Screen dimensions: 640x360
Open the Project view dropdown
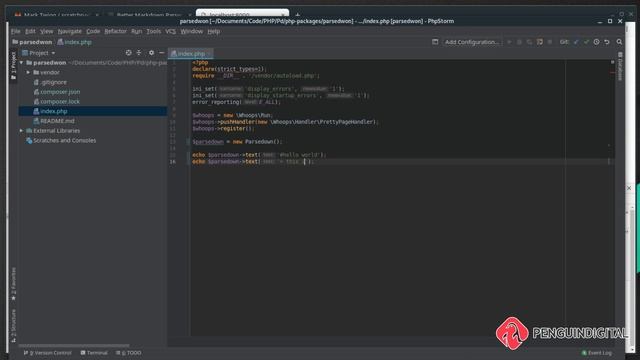[39, 53]
